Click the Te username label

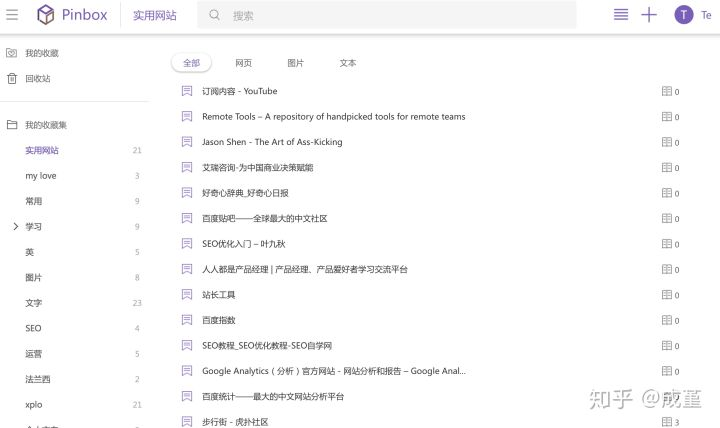706,15
